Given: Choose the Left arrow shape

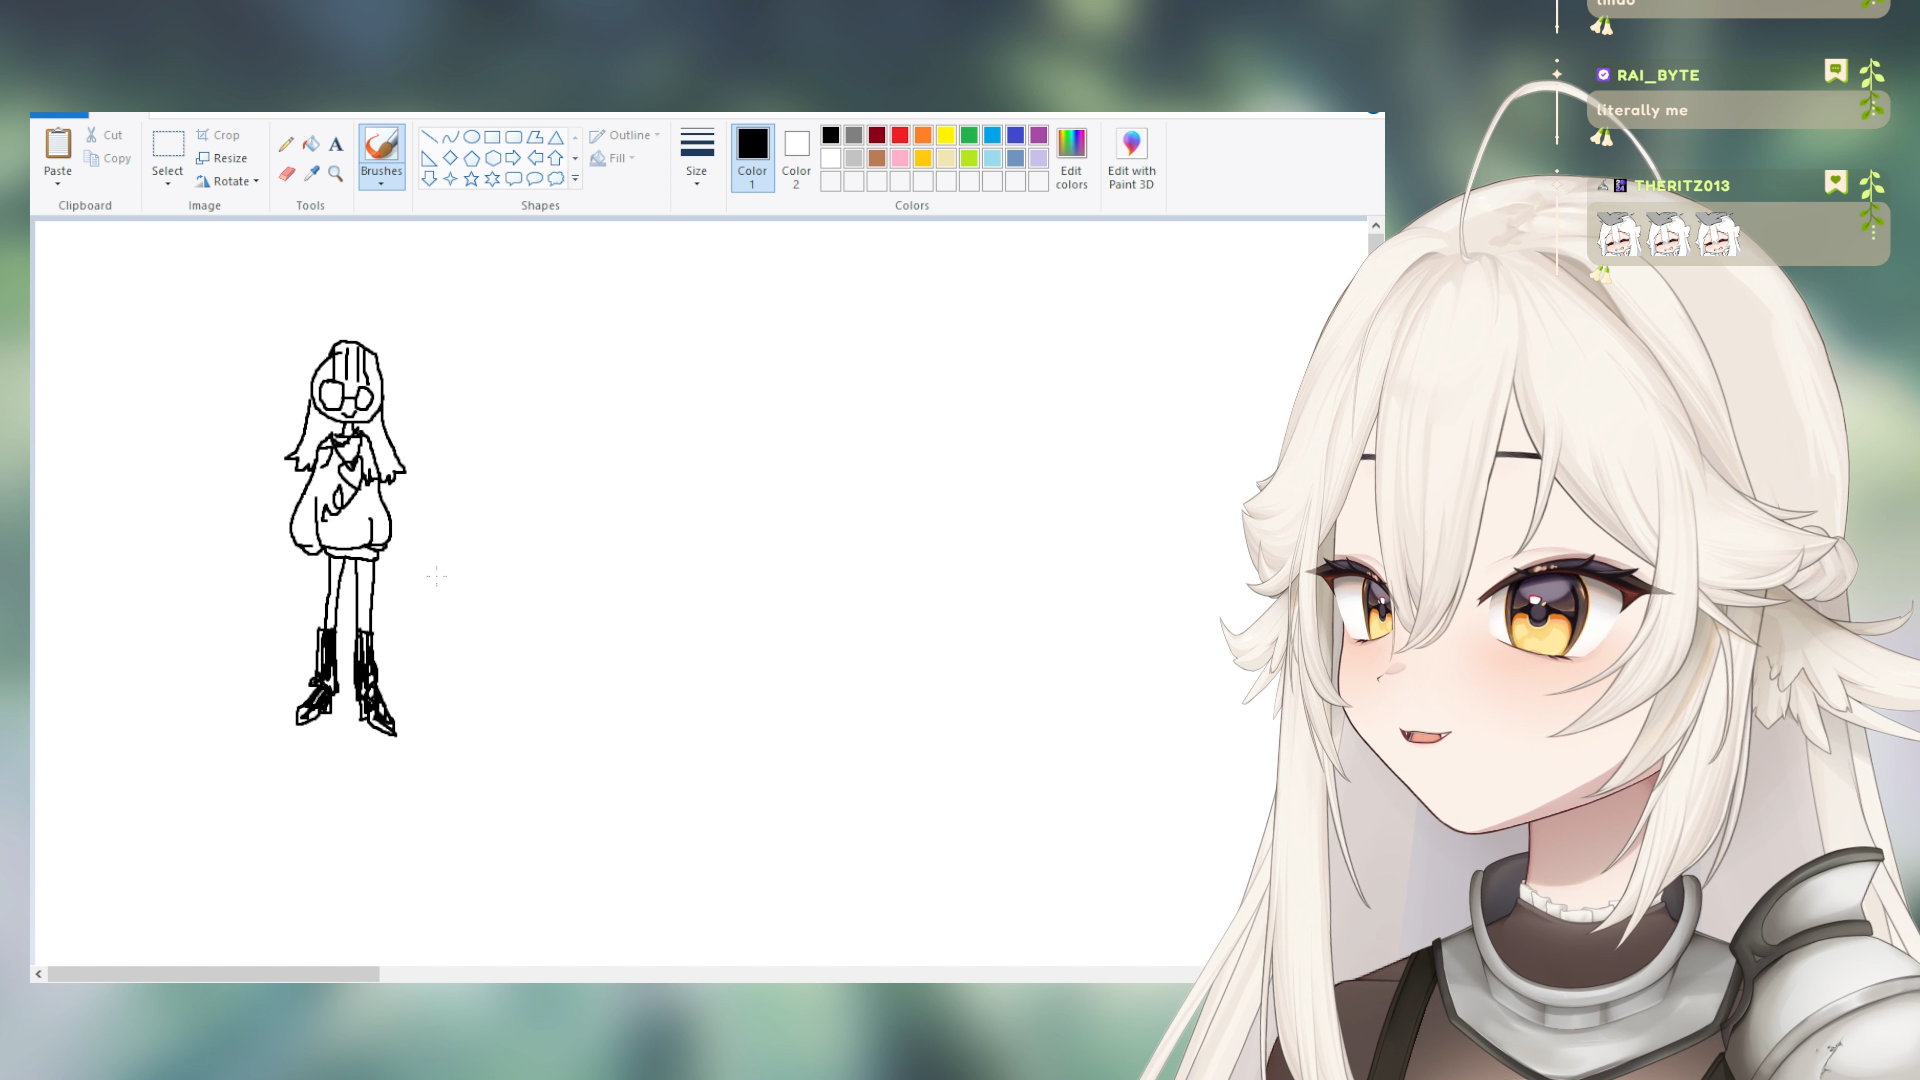Looking at the screenshot, I should tap(534, 158).
